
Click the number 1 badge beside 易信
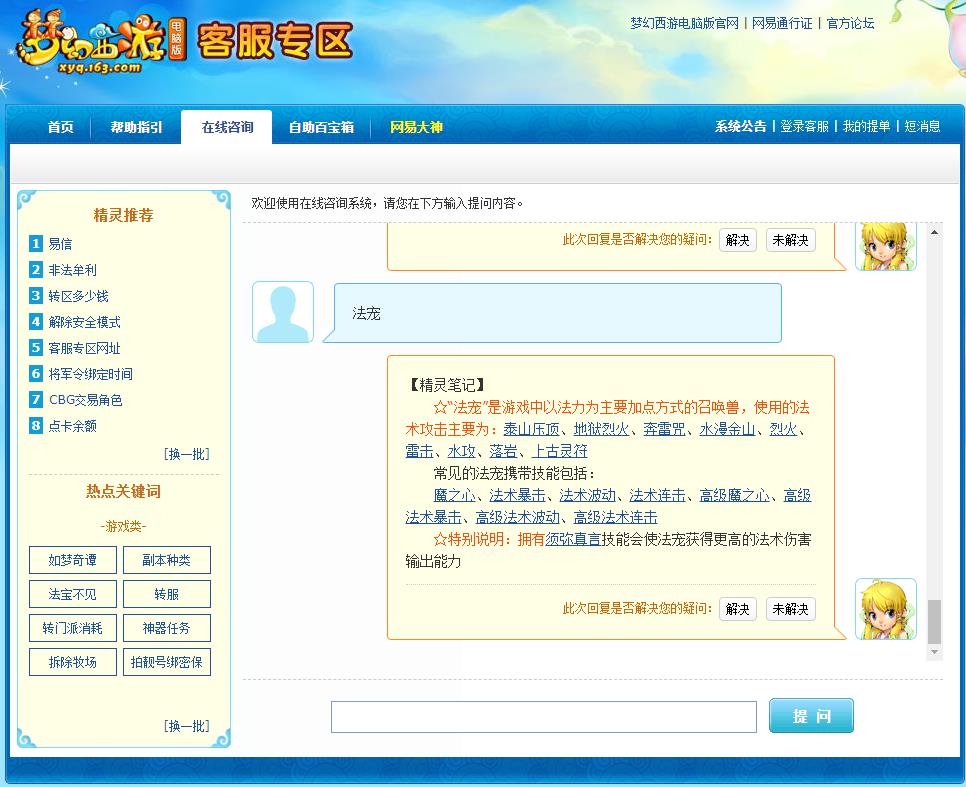(34, 243)
